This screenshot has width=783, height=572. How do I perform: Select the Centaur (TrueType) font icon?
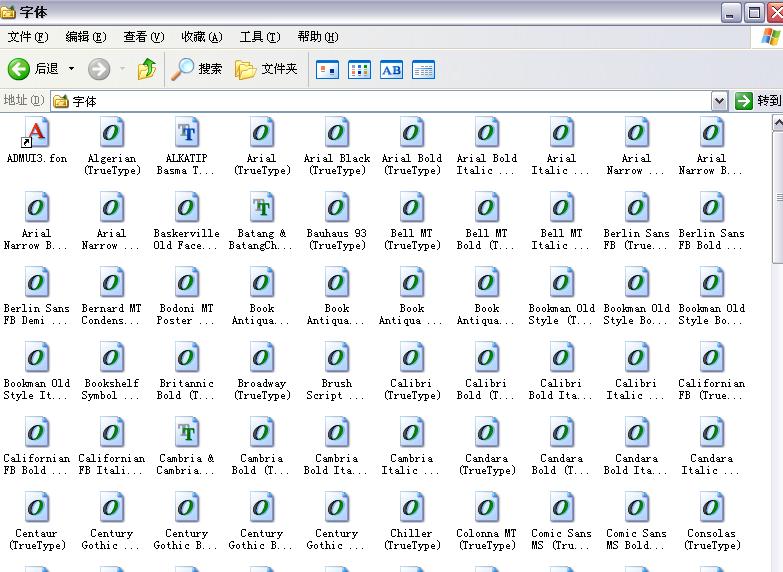click(37, 508)
